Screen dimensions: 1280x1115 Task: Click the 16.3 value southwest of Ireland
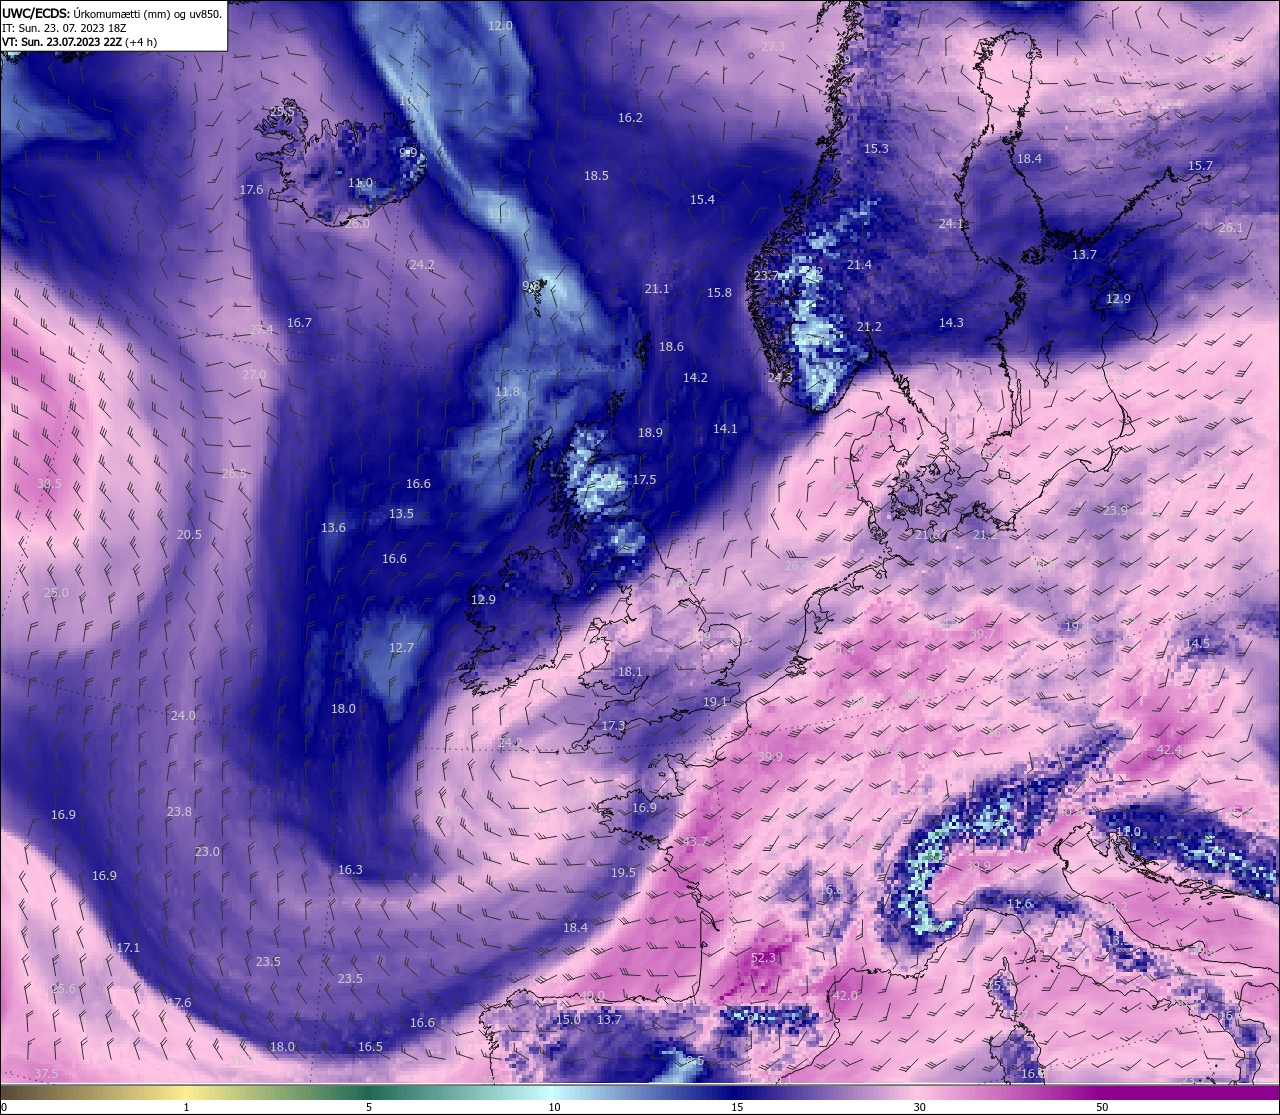coord(350,869)
